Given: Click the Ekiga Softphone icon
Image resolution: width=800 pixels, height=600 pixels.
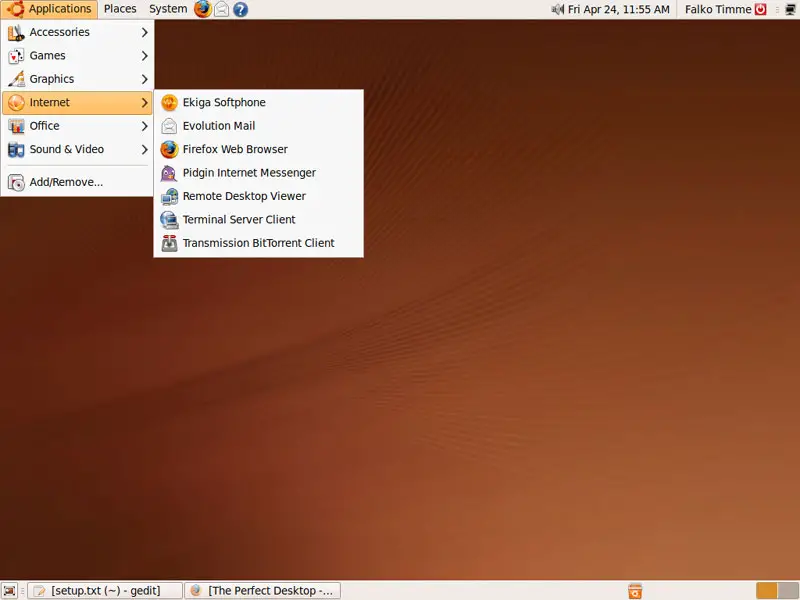Looking at the screenshot, I should pos(169,103).
